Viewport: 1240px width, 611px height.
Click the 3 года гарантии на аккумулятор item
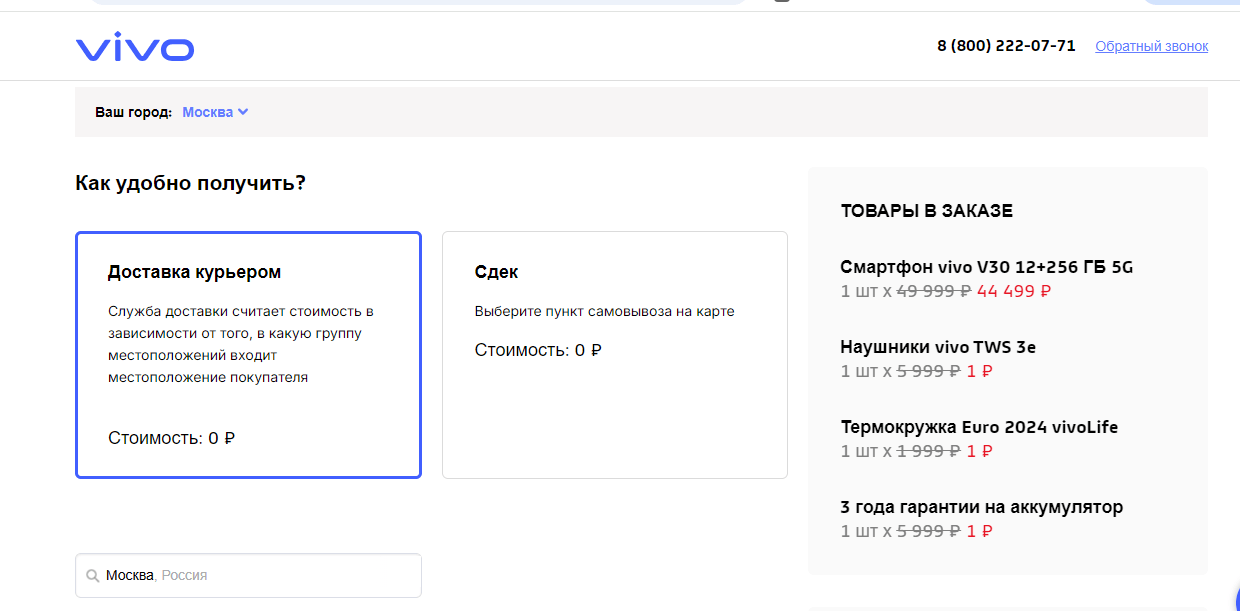pos(981,507)
